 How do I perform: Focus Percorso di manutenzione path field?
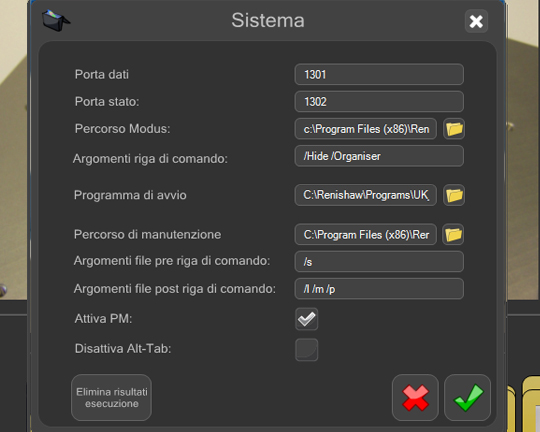point(366,235)
